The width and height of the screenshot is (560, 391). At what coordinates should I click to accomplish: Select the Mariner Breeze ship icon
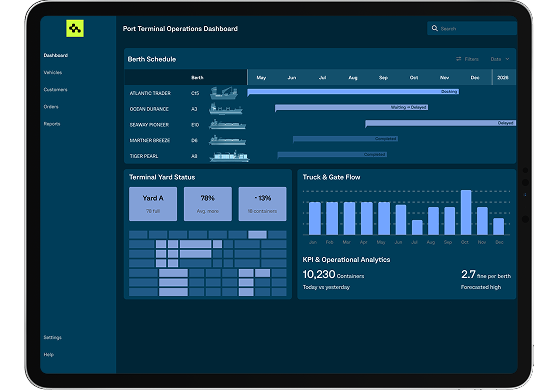(x=228, y=140)
